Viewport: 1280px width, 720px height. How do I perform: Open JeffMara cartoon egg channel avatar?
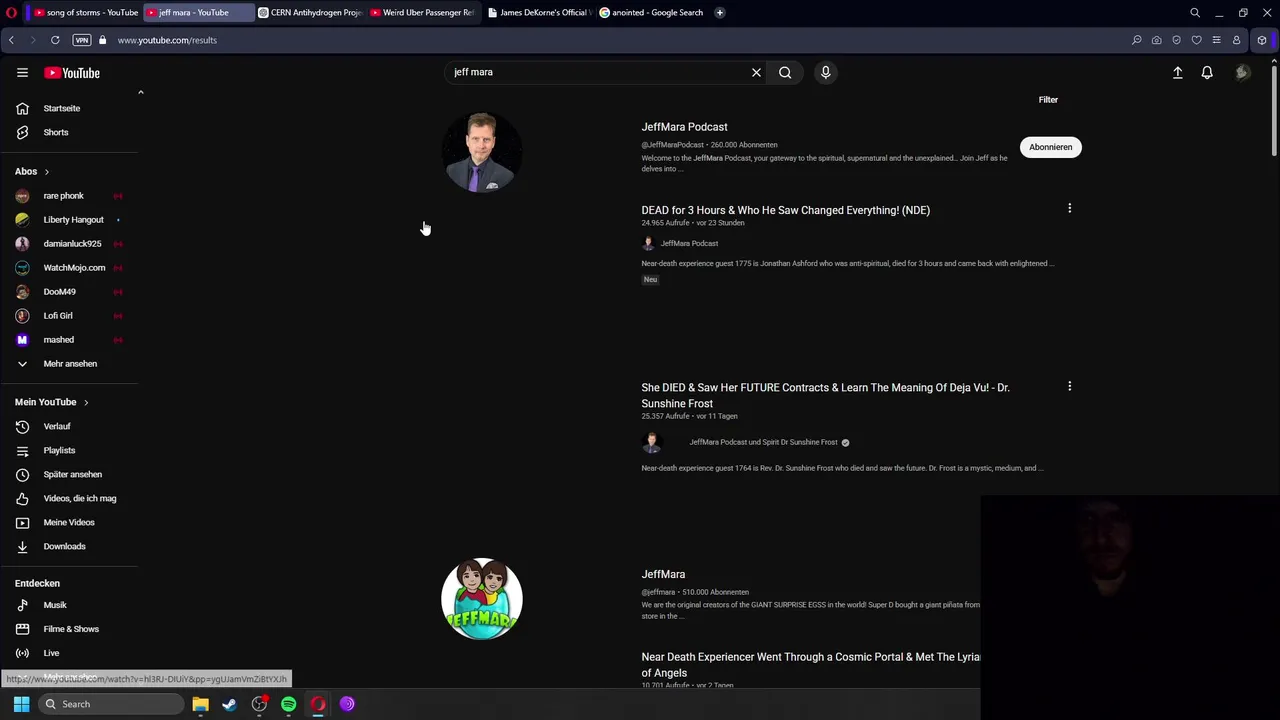482,599
